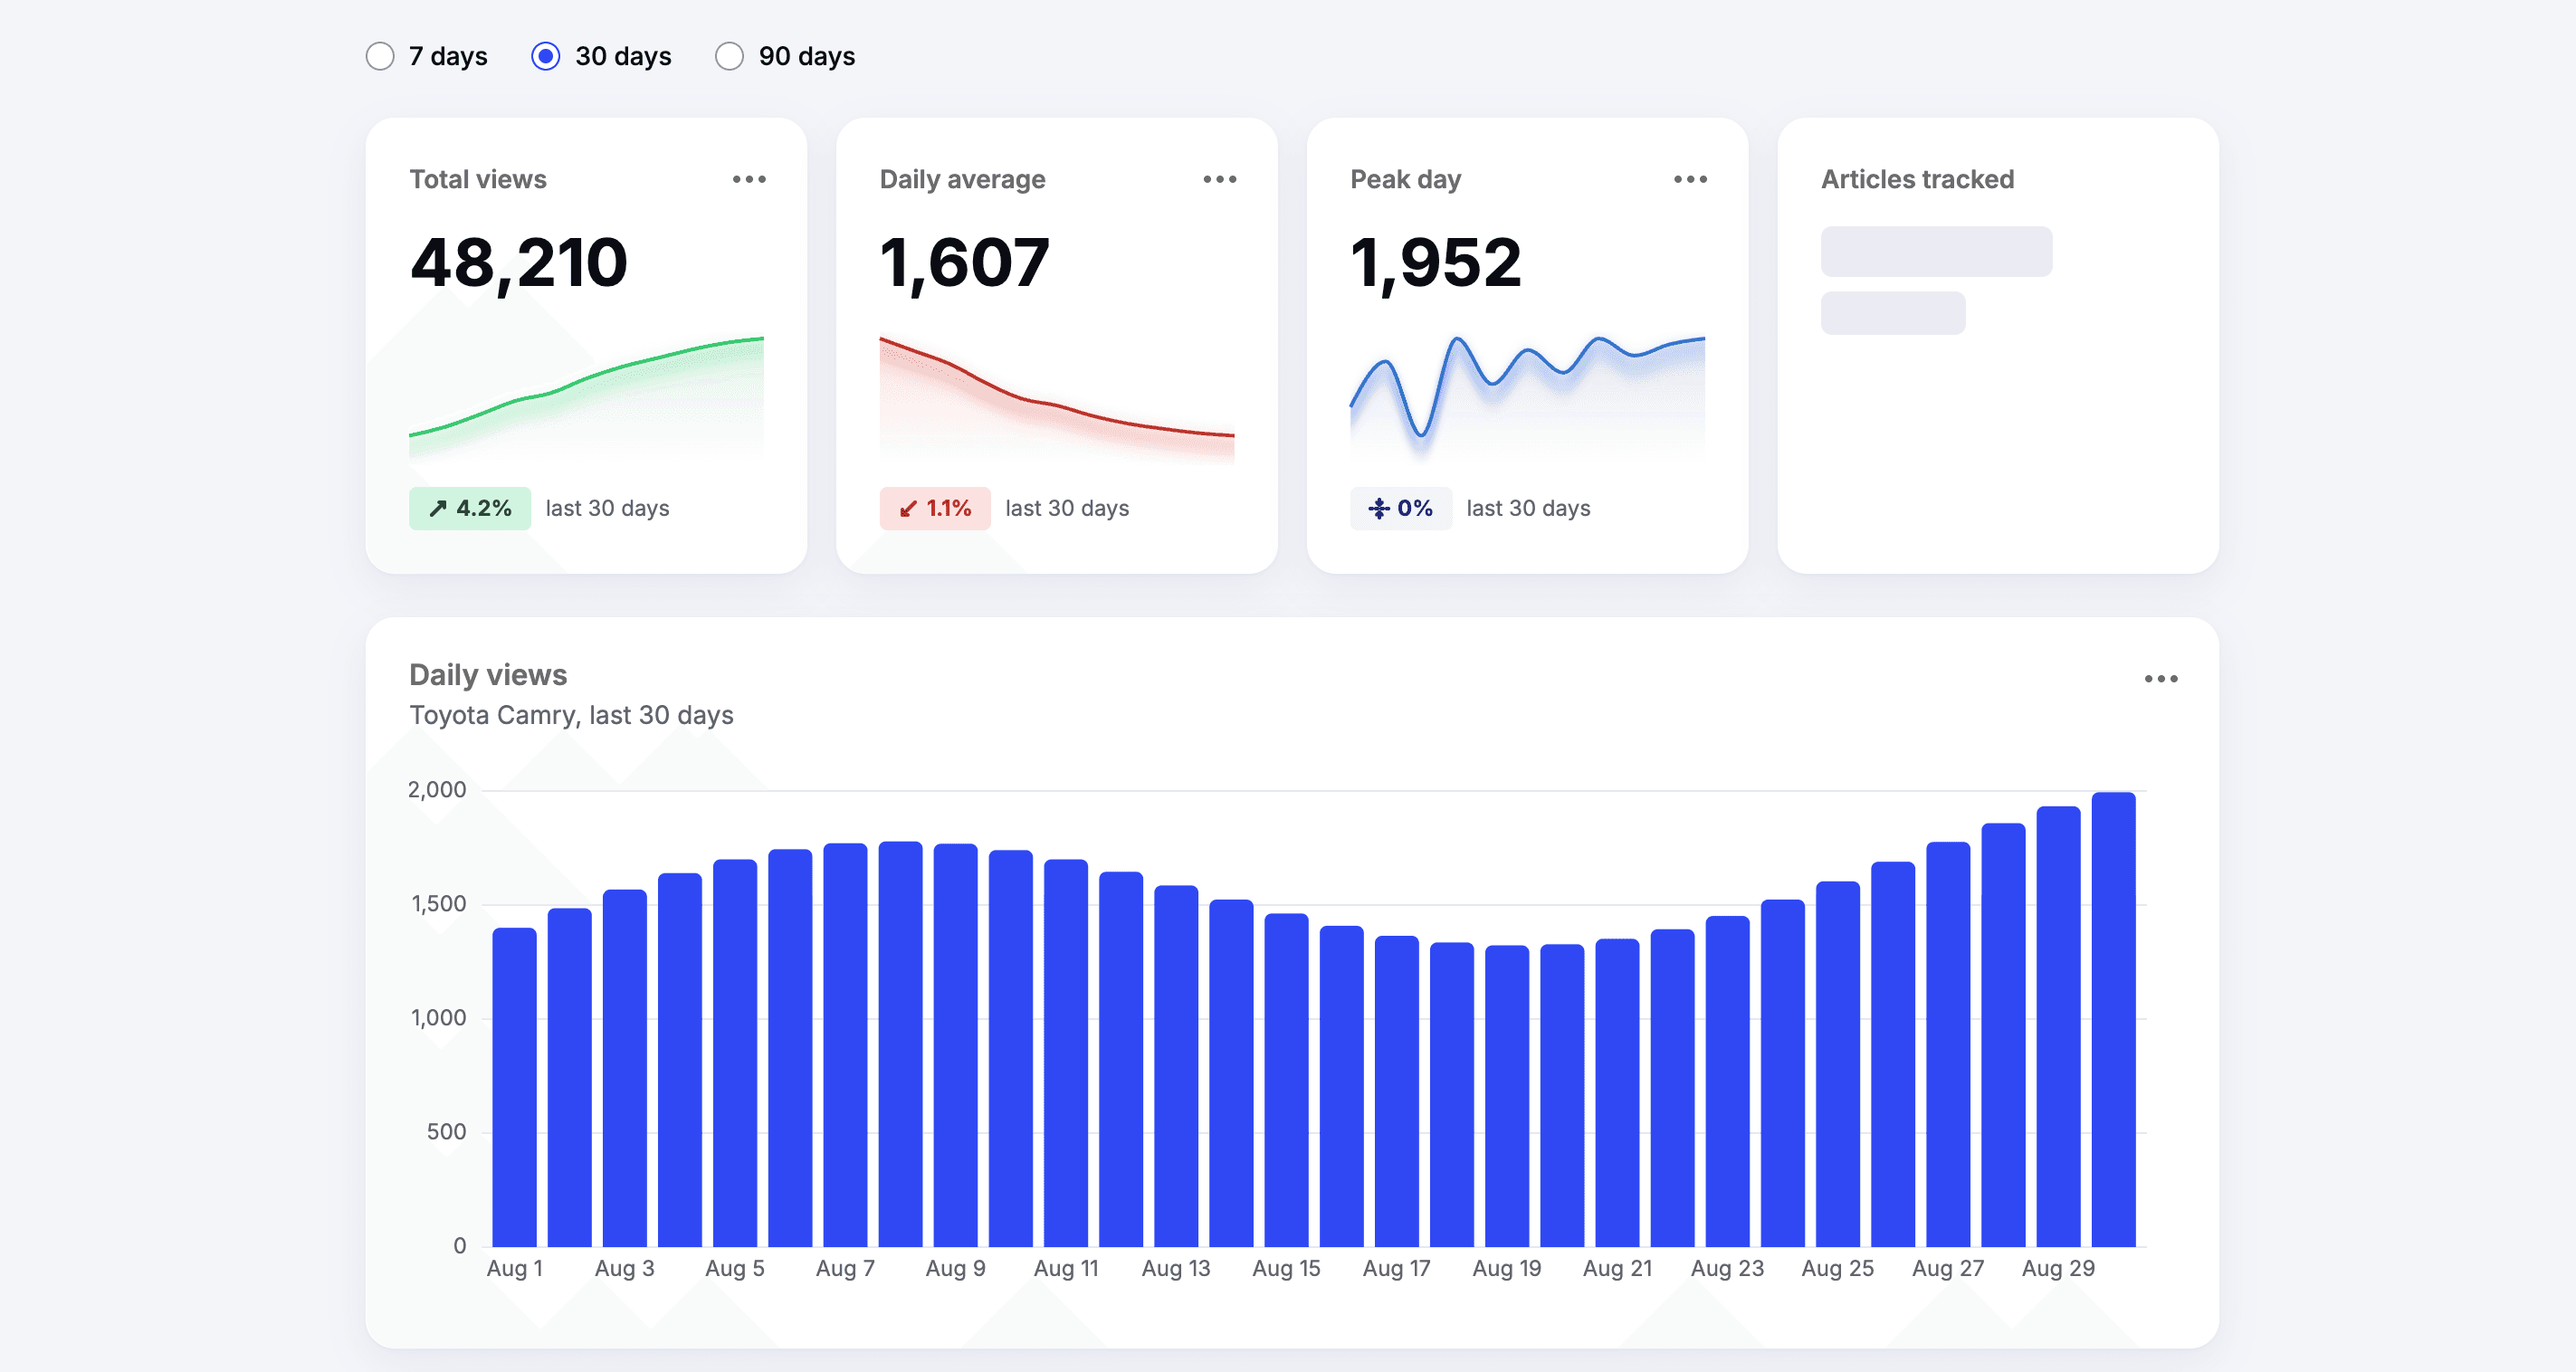Click the 0% neutral trend badge

coord(1401,508)
